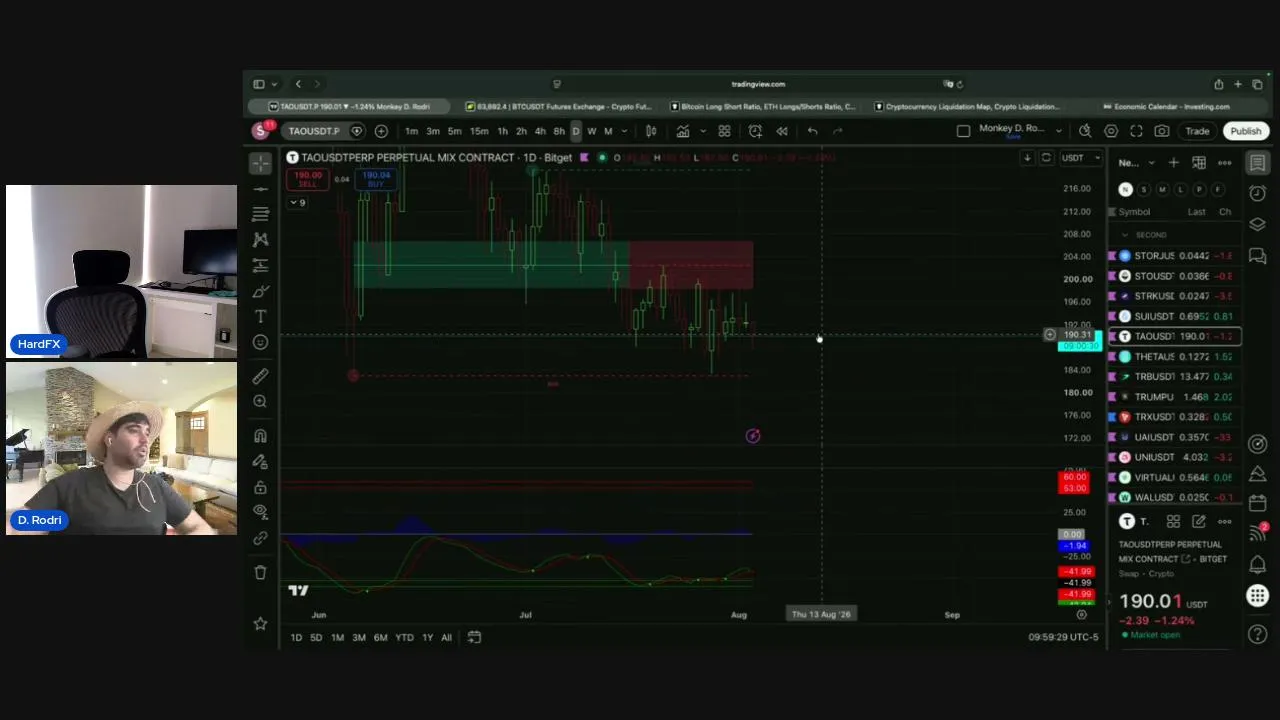Screen dimensions: 1280x720
Task: Select the W weekly timeframe
Action: [591, 131]
